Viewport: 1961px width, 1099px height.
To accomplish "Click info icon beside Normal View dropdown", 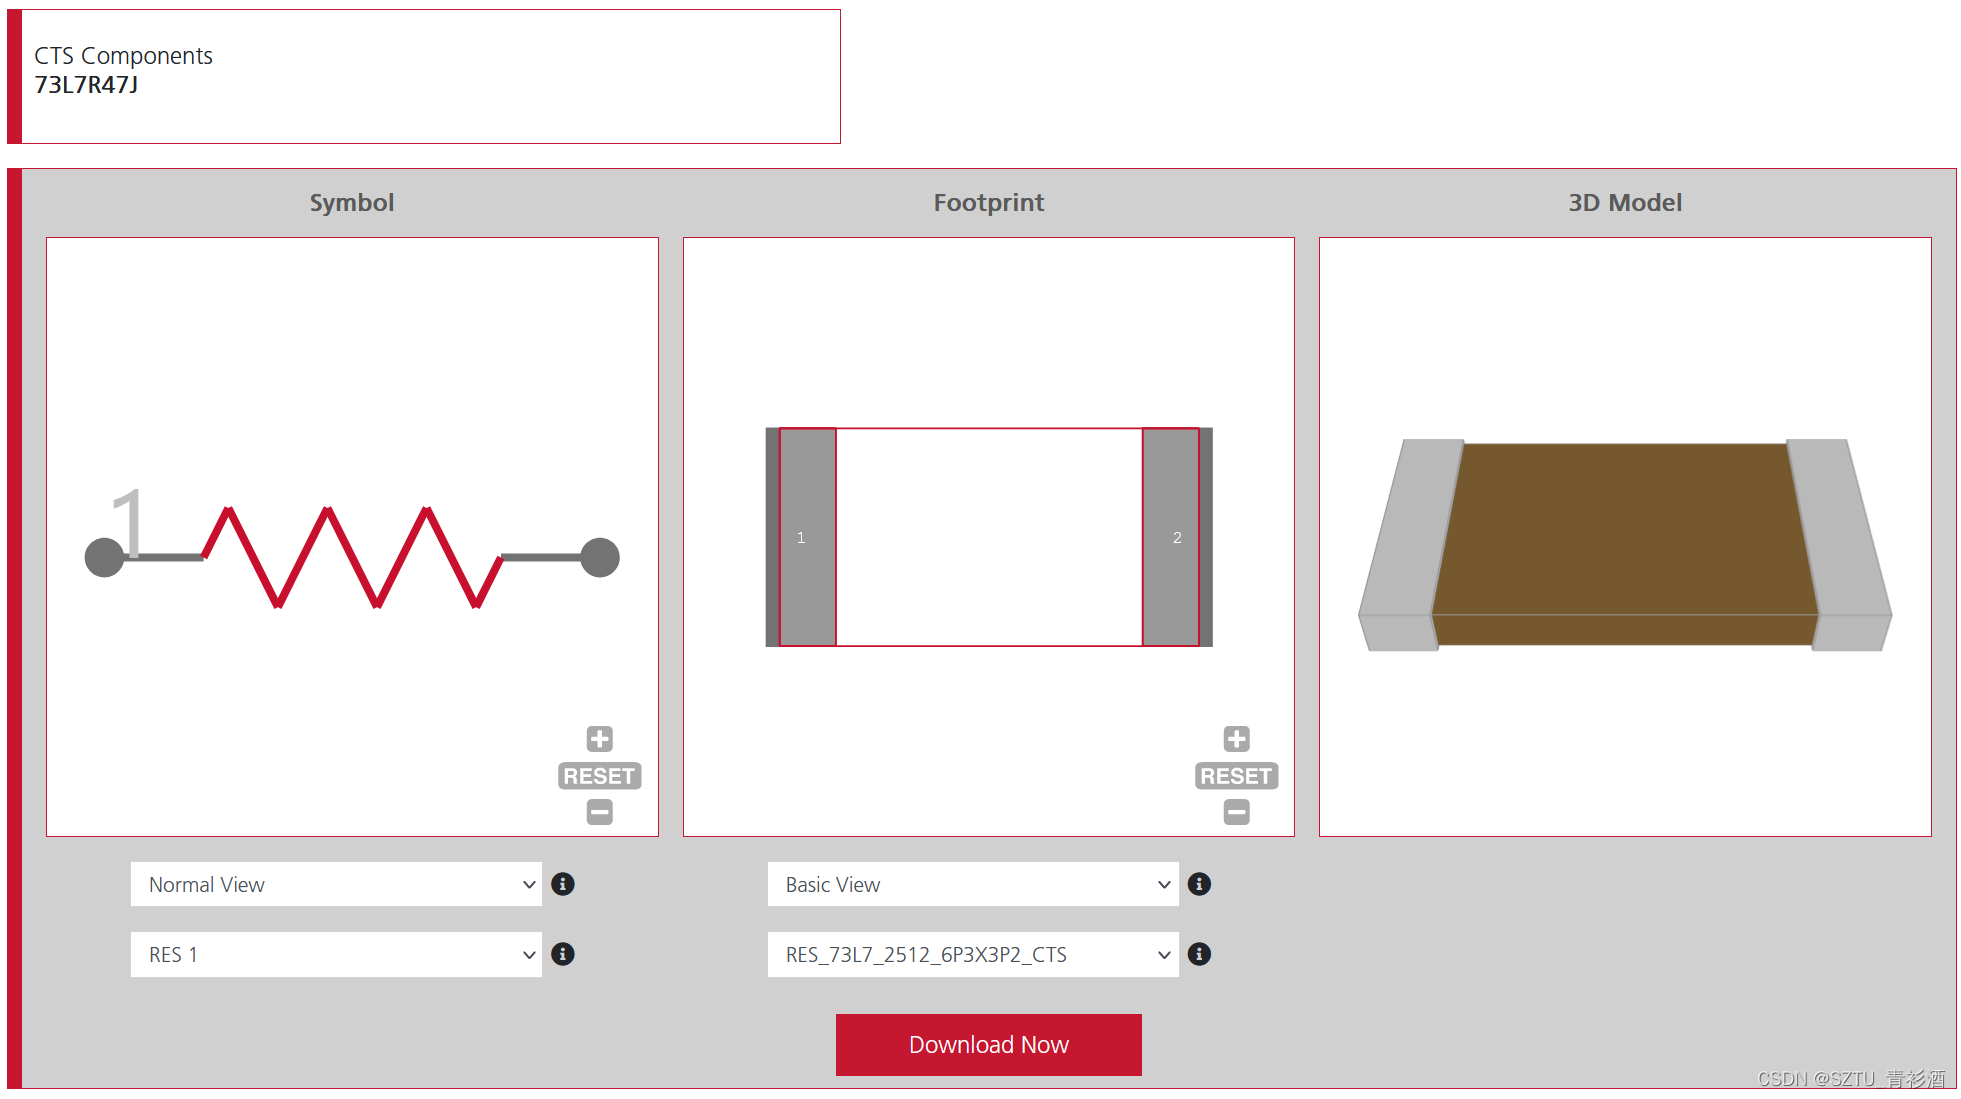I will click(x=563, y=884).
